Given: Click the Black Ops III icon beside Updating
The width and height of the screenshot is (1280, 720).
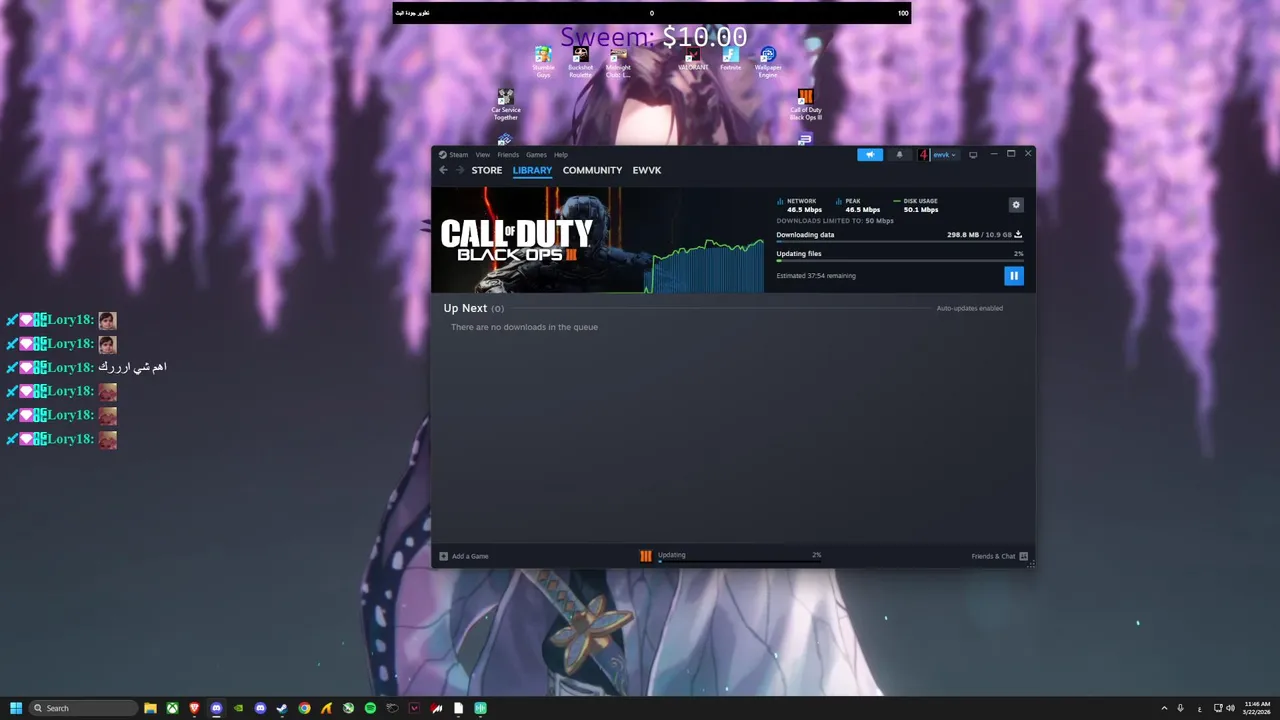Looking at the screenshot, I should pyautogui.click(x=646, y=556).
